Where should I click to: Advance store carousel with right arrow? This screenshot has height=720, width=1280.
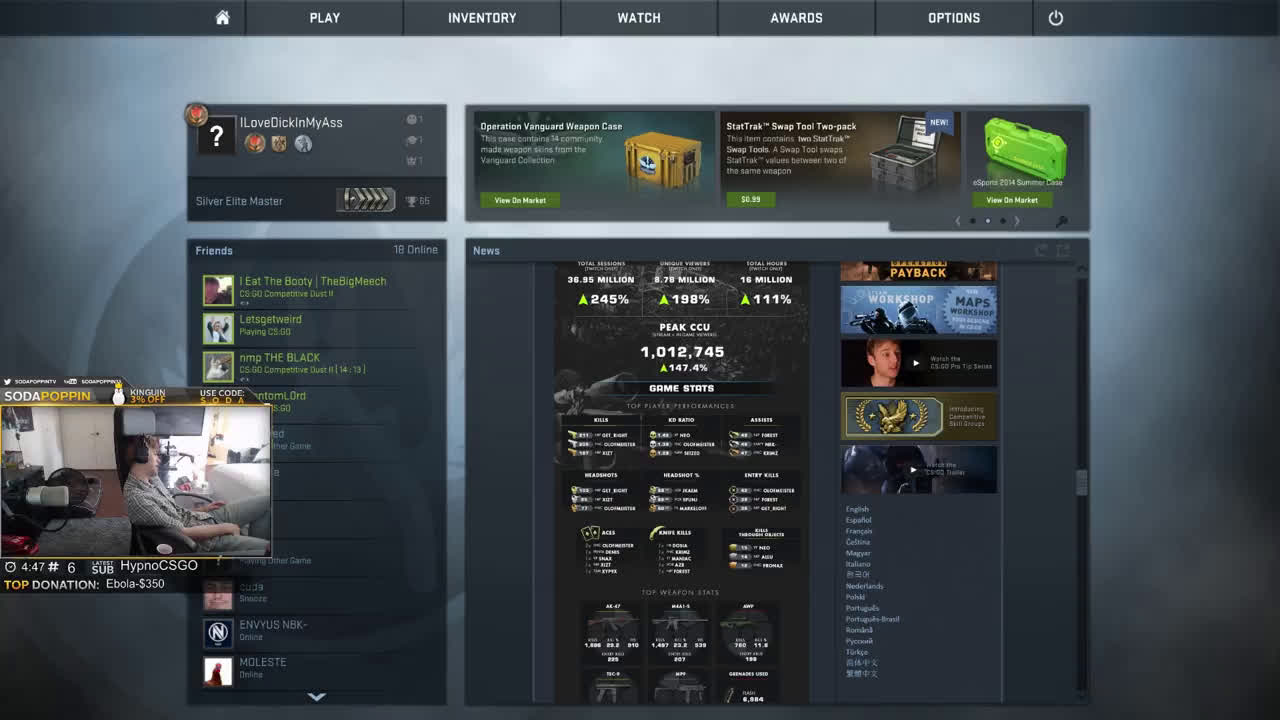click(x=1017, y=221)
